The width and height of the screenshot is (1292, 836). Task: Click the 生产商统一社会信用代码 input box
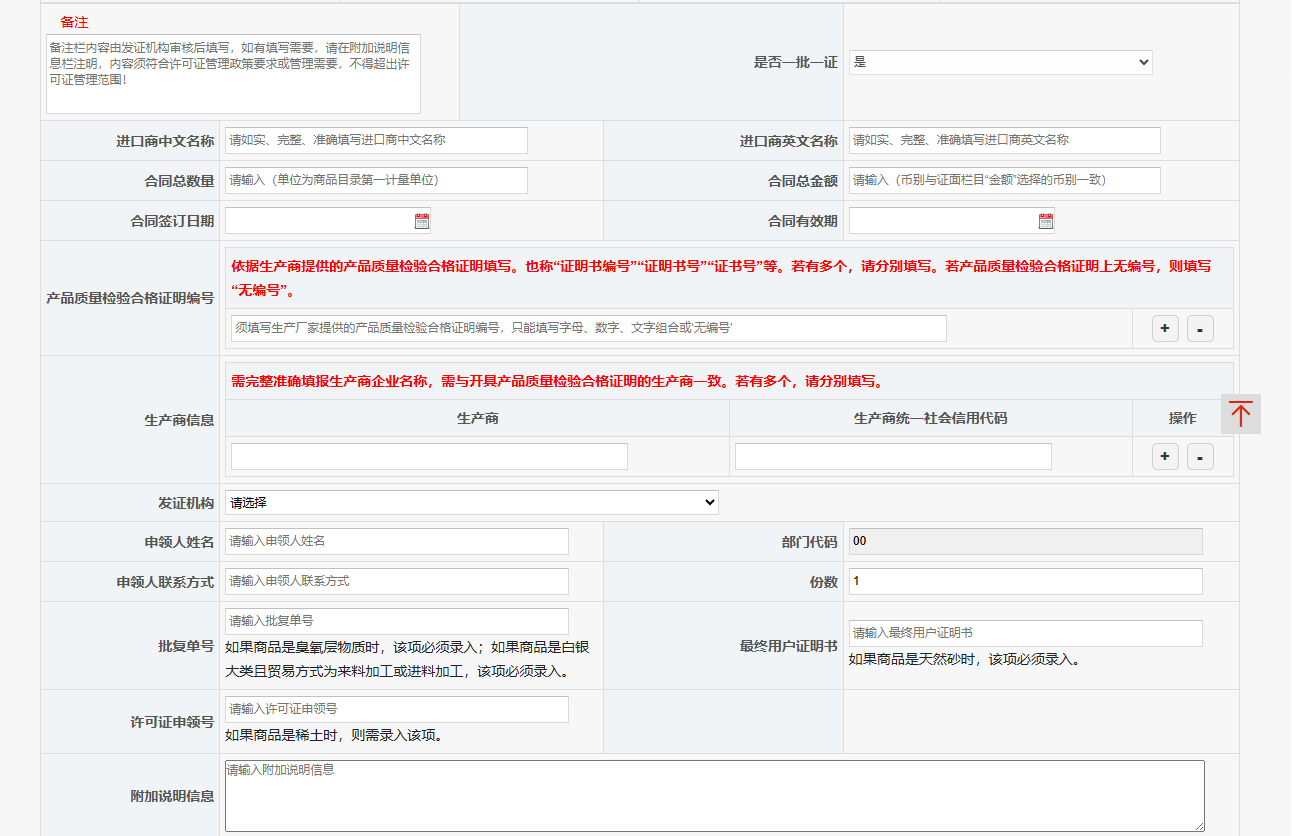pyautogui.click(x=893, y=457)
